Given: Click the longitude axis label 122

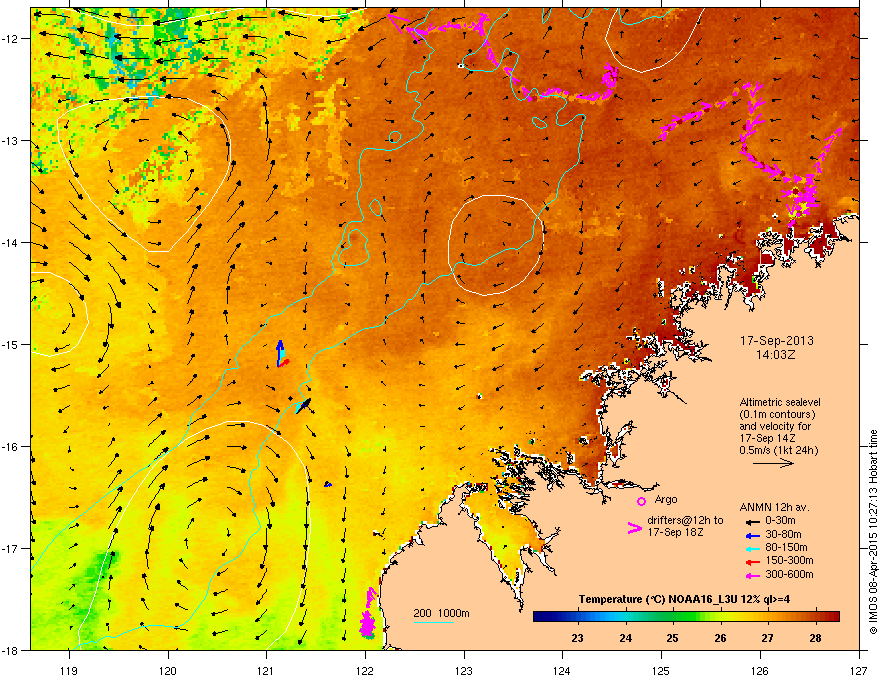Looking at the screenshot, I should 365,670.
